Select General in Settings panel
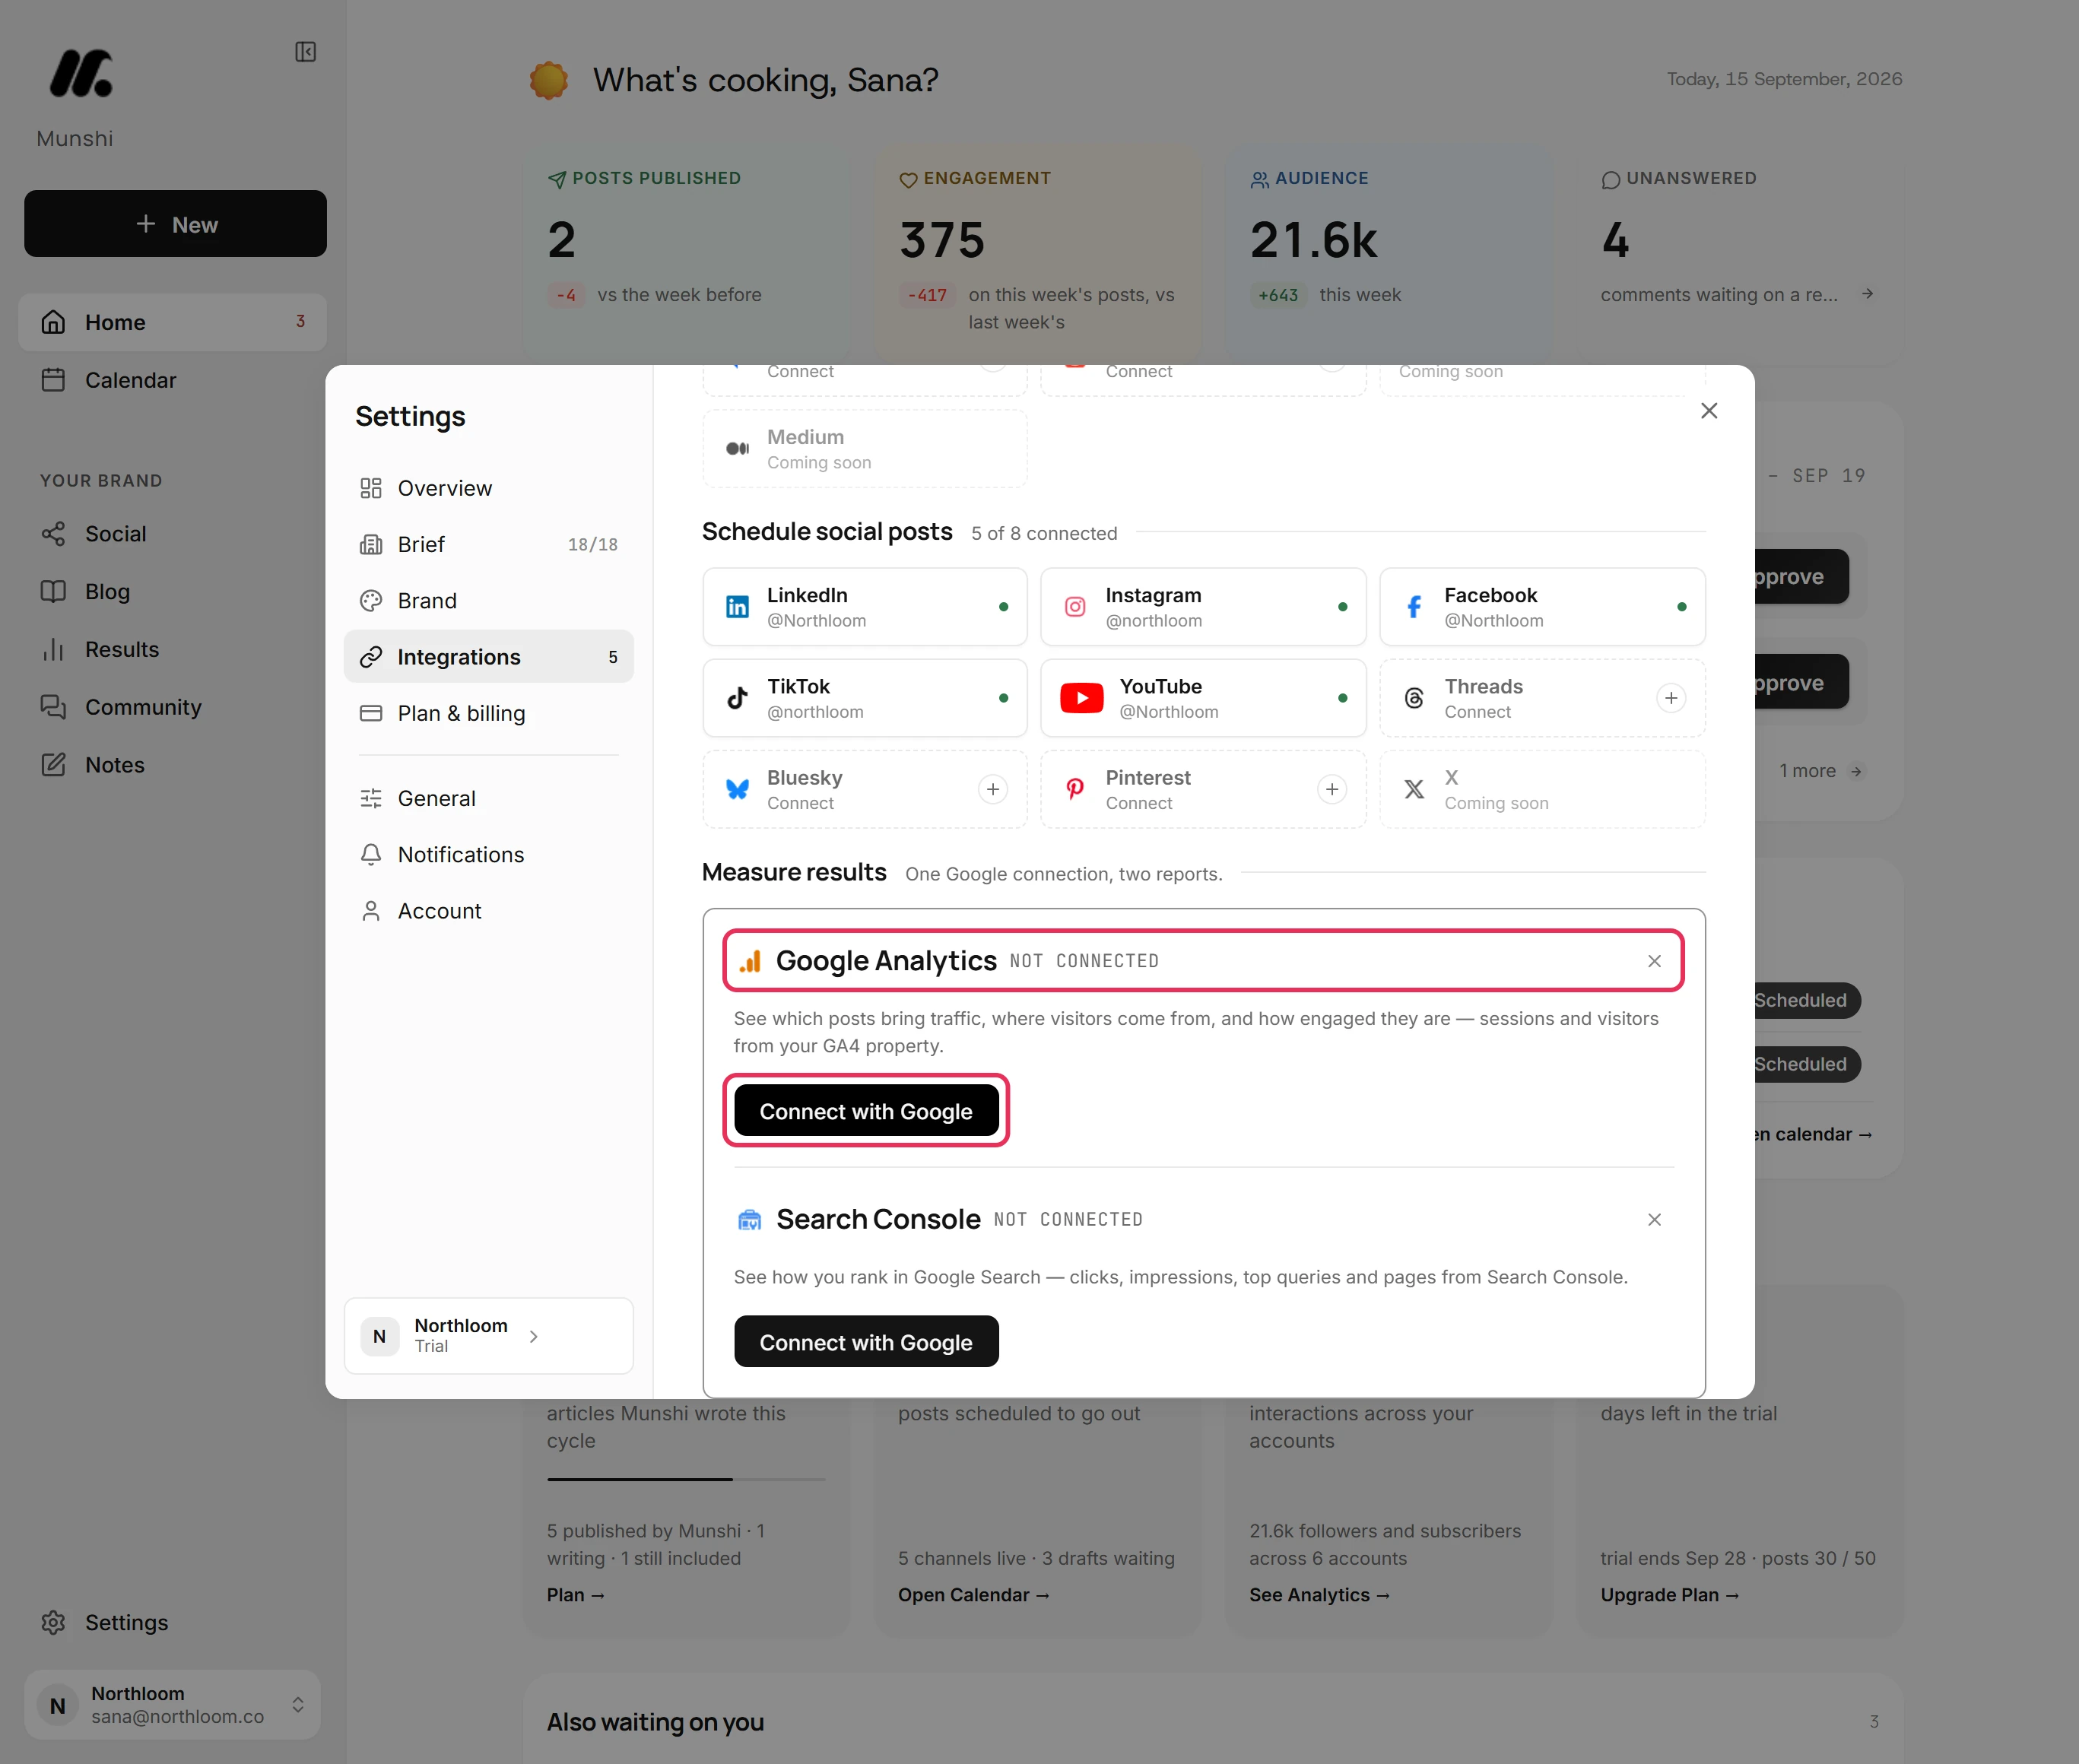 pyautogui.click(x=488, y=798)
